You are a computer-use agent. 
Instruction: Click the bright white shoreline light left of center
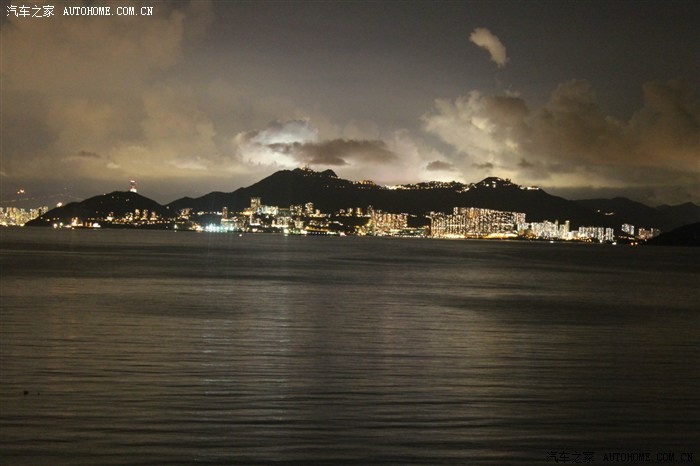pyautogui.click(x=218, y=227)
